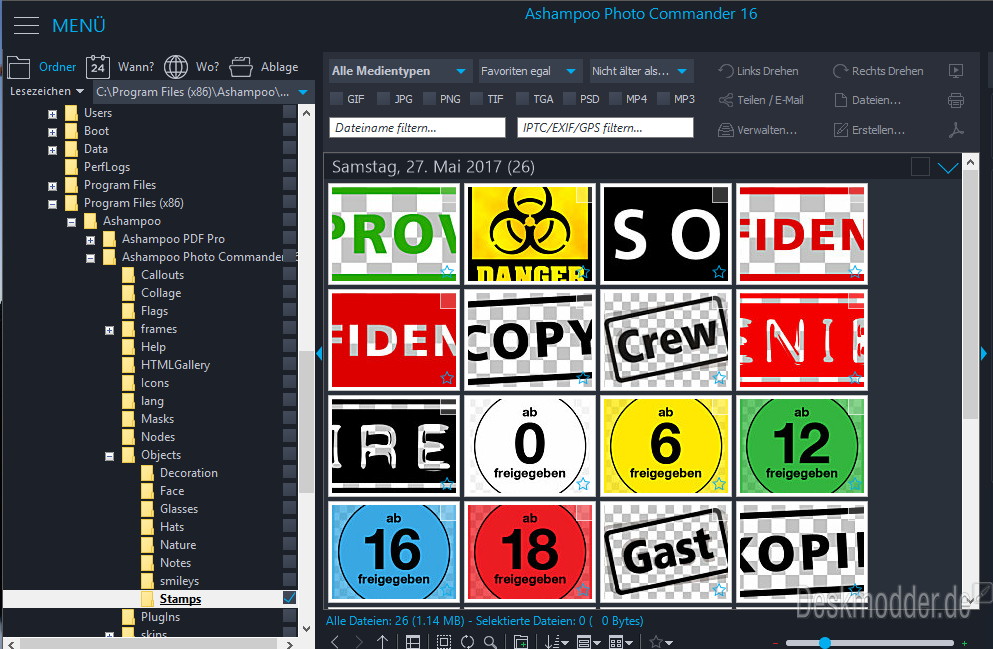Open the sort order dropdown icon
This screenshot has height=649, width=993.
(556, 641)
